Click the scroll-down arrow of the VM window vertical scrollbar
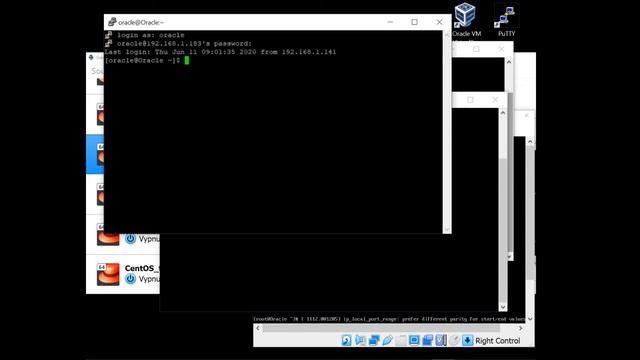Image resolution: width=640 pixels, height=360 pixels. [530, 319]
